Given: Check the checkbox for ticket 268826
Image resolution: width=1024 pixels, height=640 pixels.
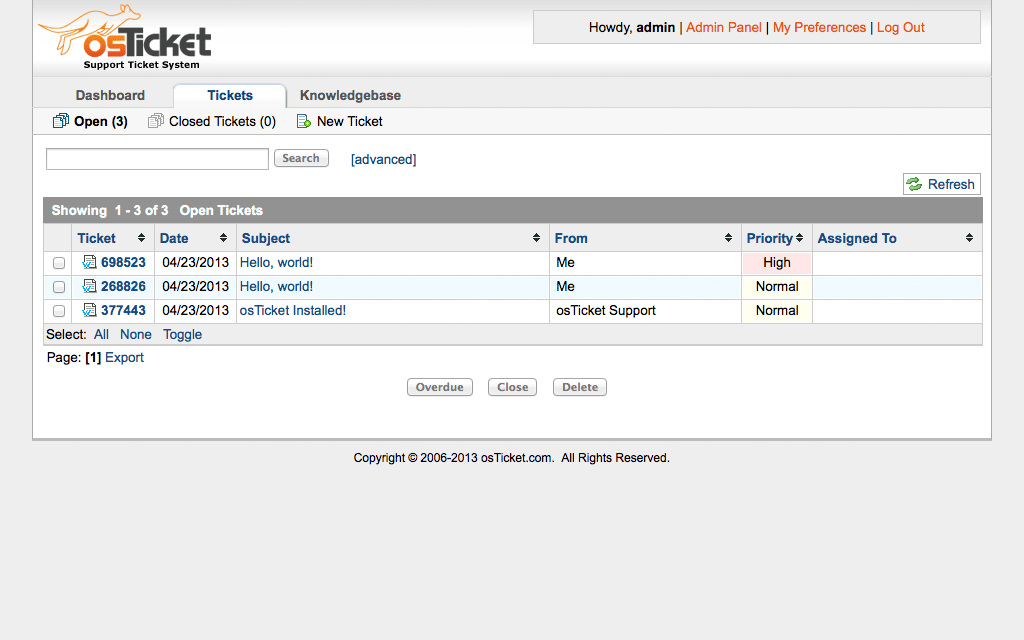Looking at the screenshot, I should point(58,286).
